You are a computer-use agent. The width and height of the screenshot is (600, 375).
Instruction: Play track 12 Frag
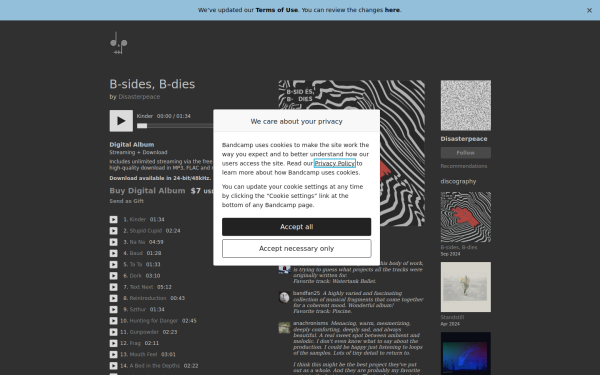click(x=113, y=343)
